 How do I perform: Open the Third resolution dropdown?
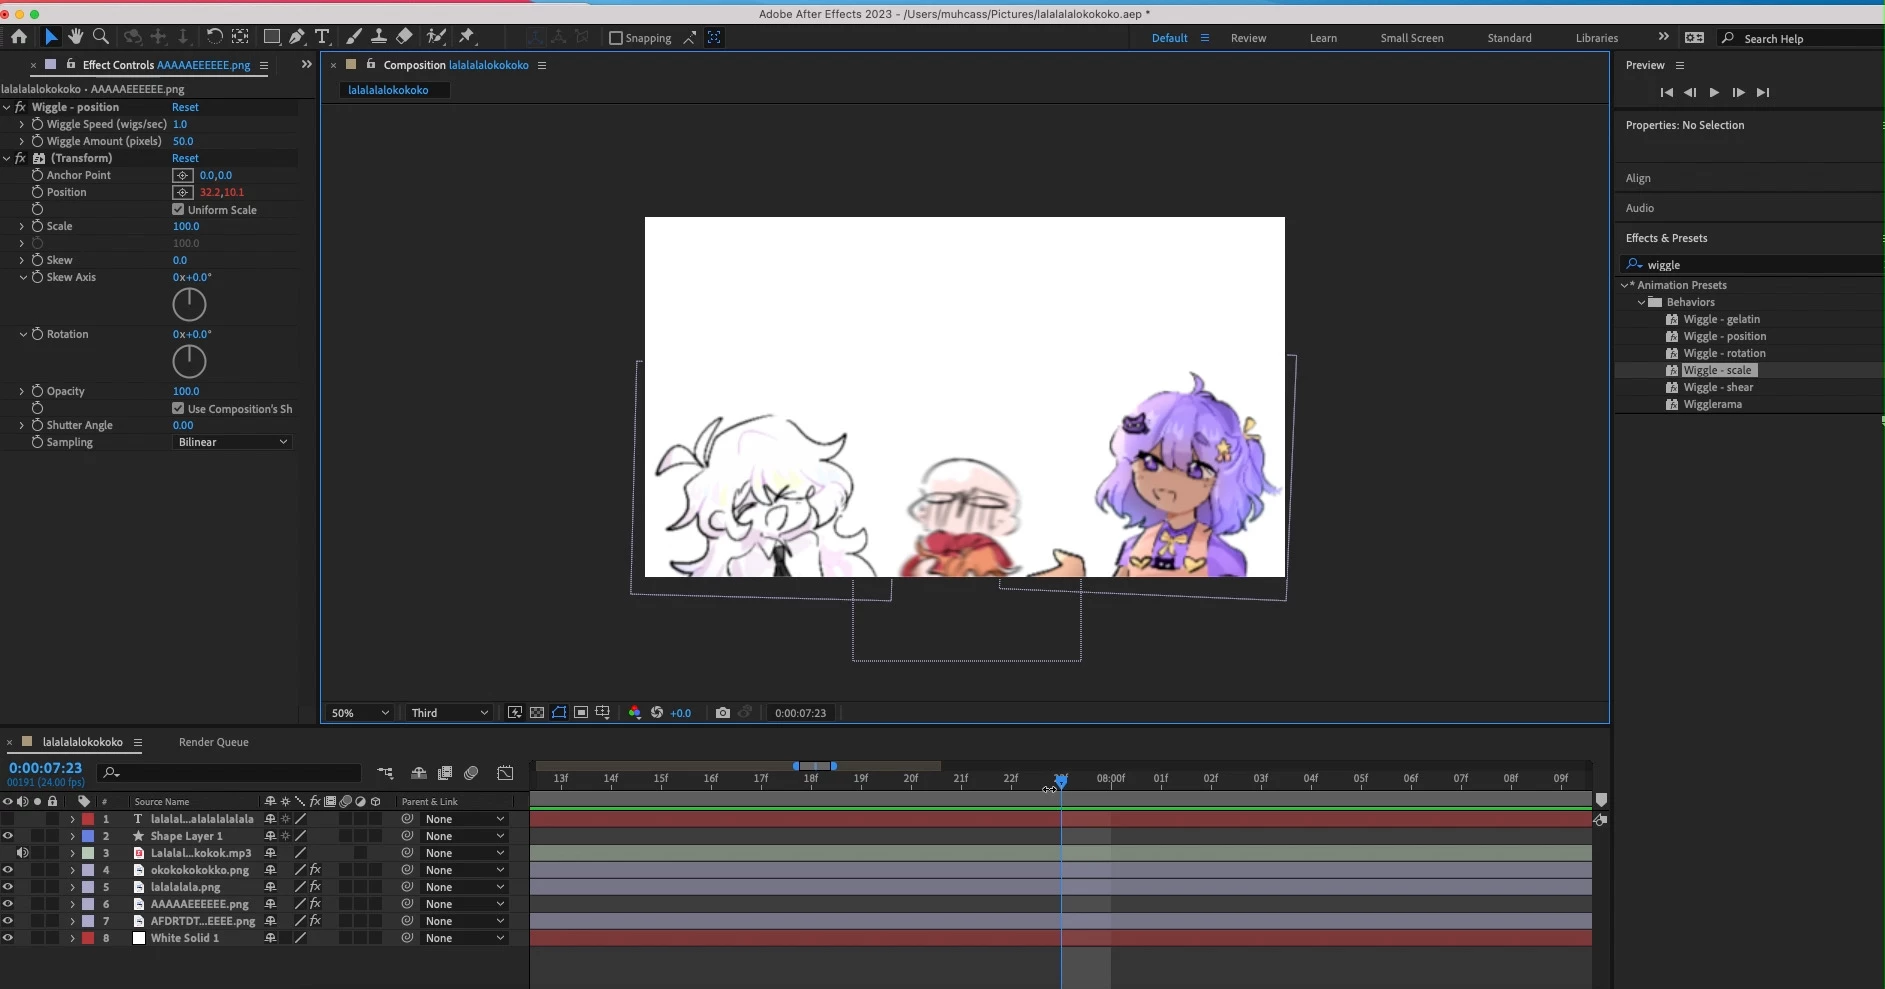tap(450, 713)
